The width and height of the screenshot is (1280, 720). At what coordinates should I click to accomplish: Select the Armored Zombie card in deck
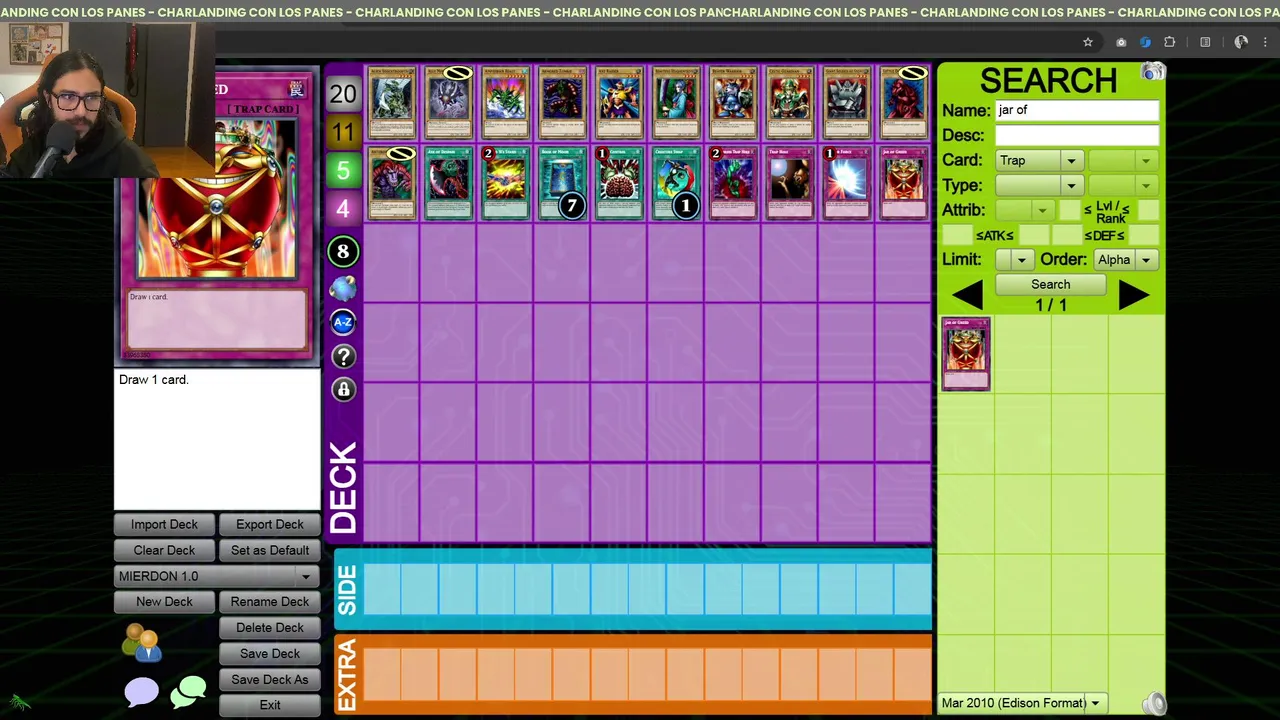click(x=562, y=103)
